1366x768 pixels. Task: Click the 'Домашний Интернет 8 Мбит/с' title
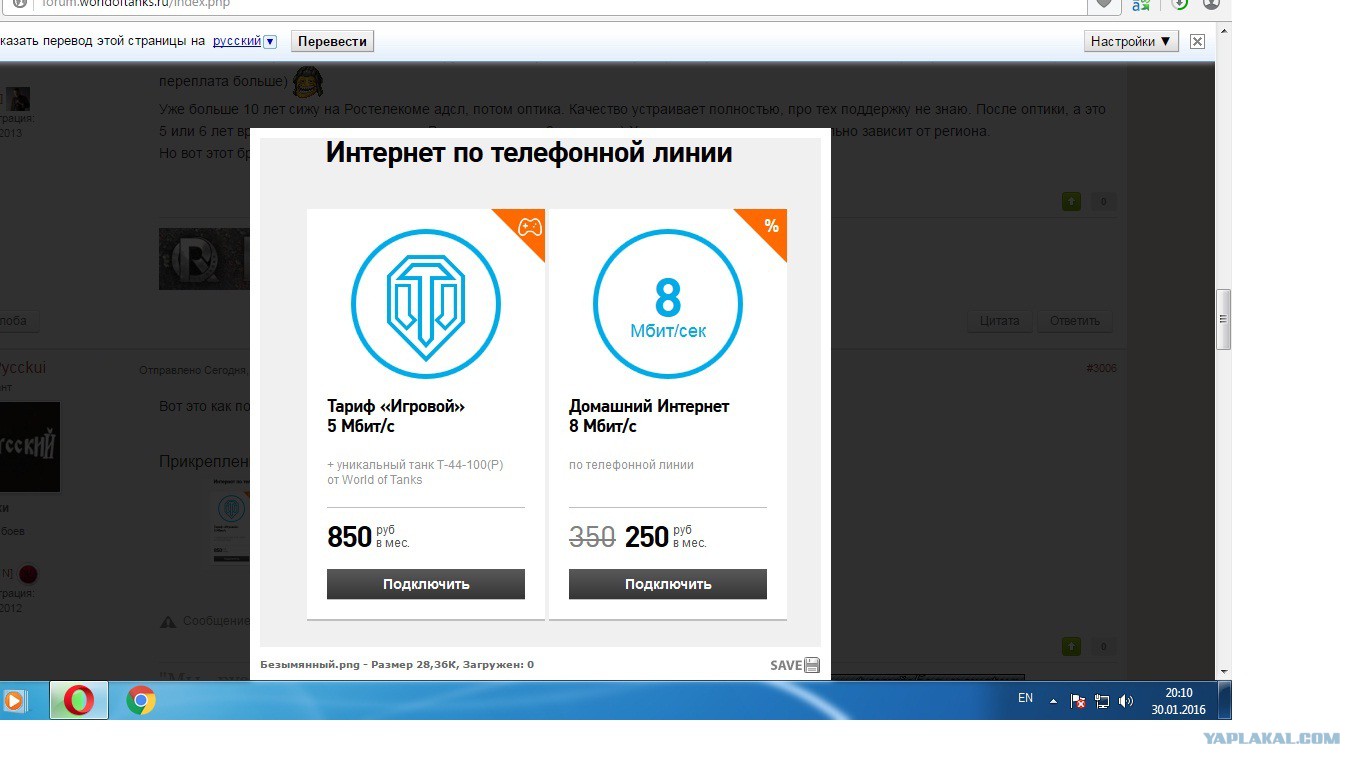[x=649, y=416]
